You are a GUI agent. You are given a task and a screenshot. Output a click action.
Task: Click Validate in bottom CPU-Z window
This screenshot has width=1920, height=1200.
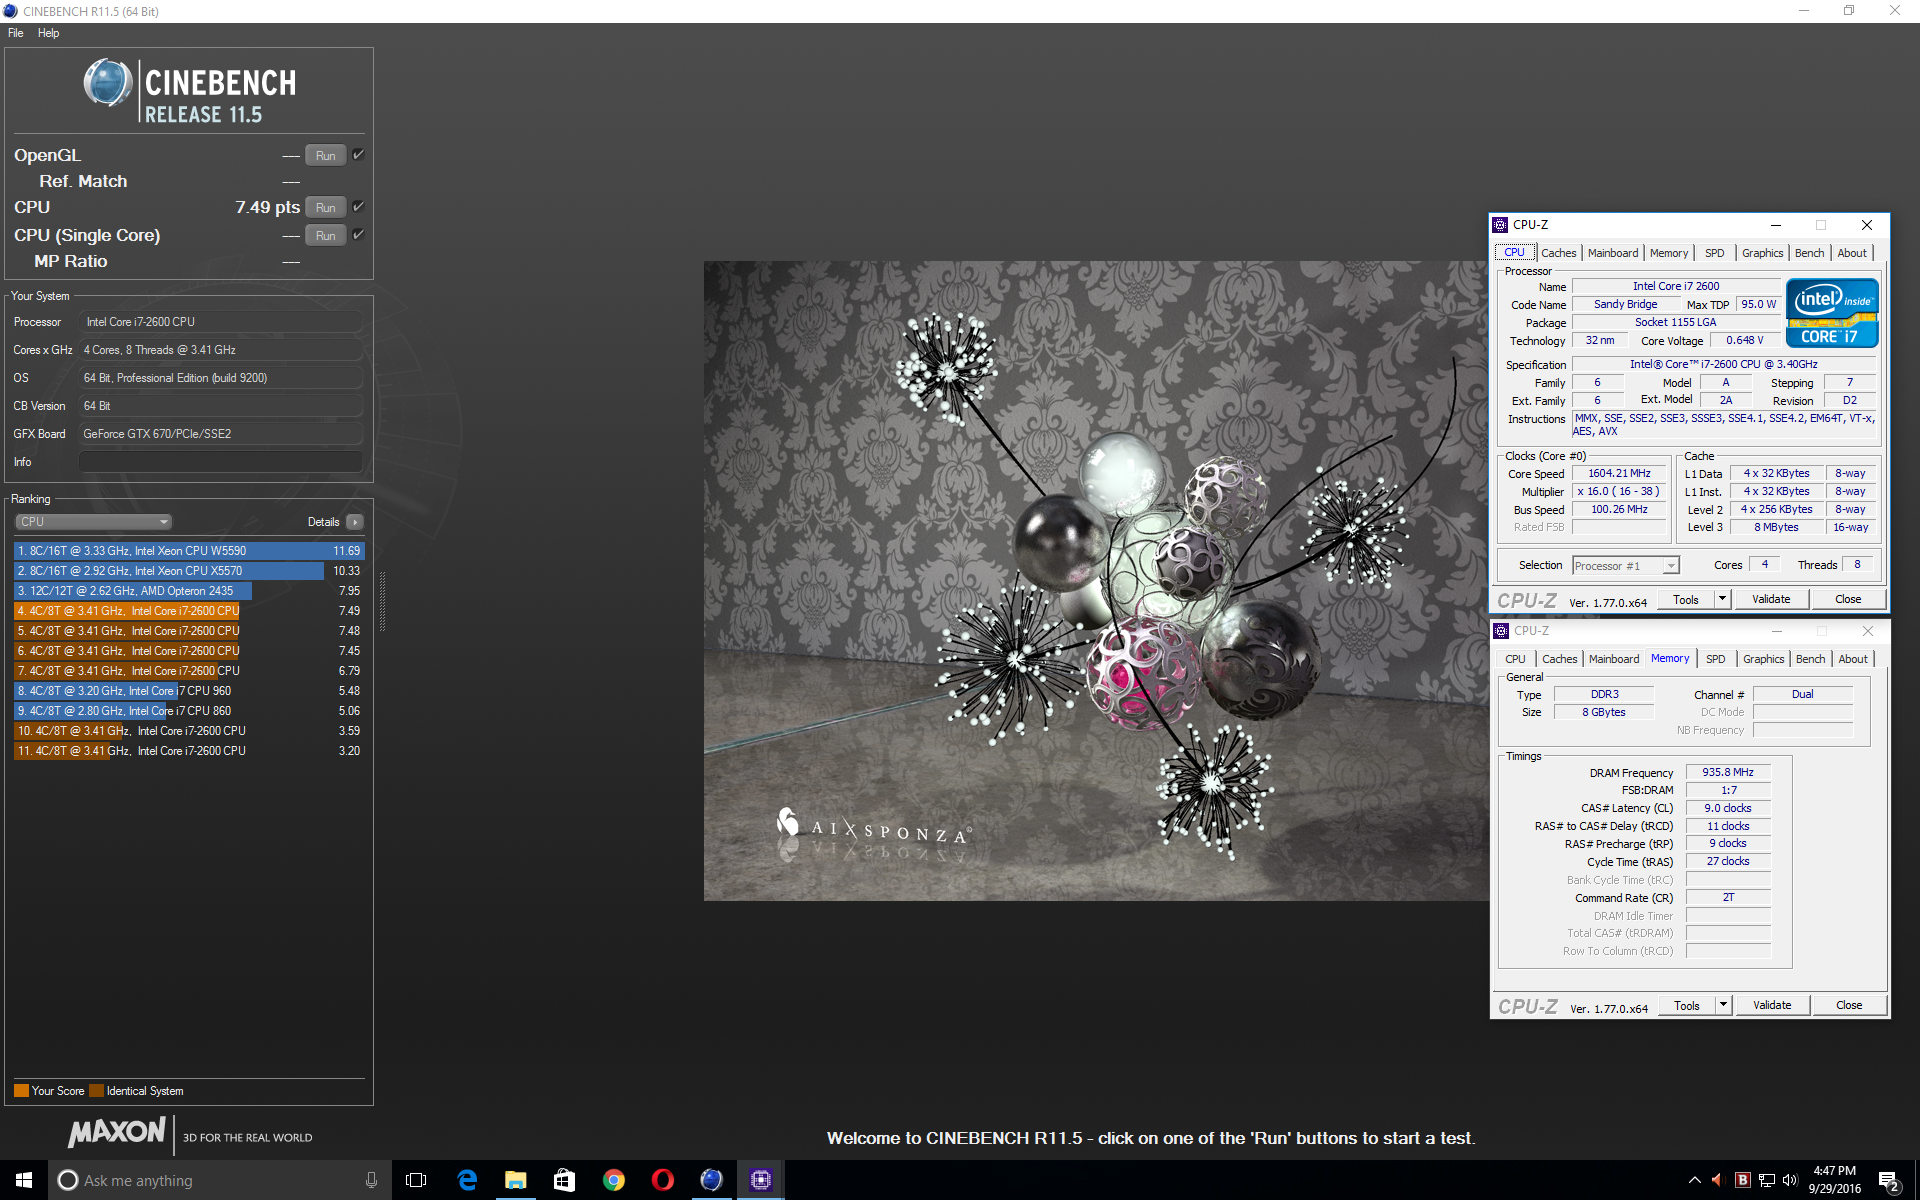[1772, 1005]
